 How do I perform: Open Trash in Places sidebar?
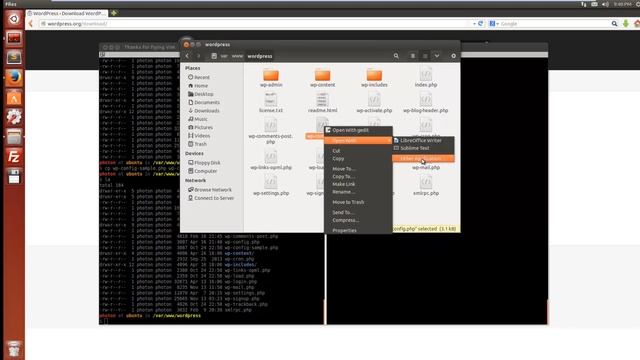(198, 144)
